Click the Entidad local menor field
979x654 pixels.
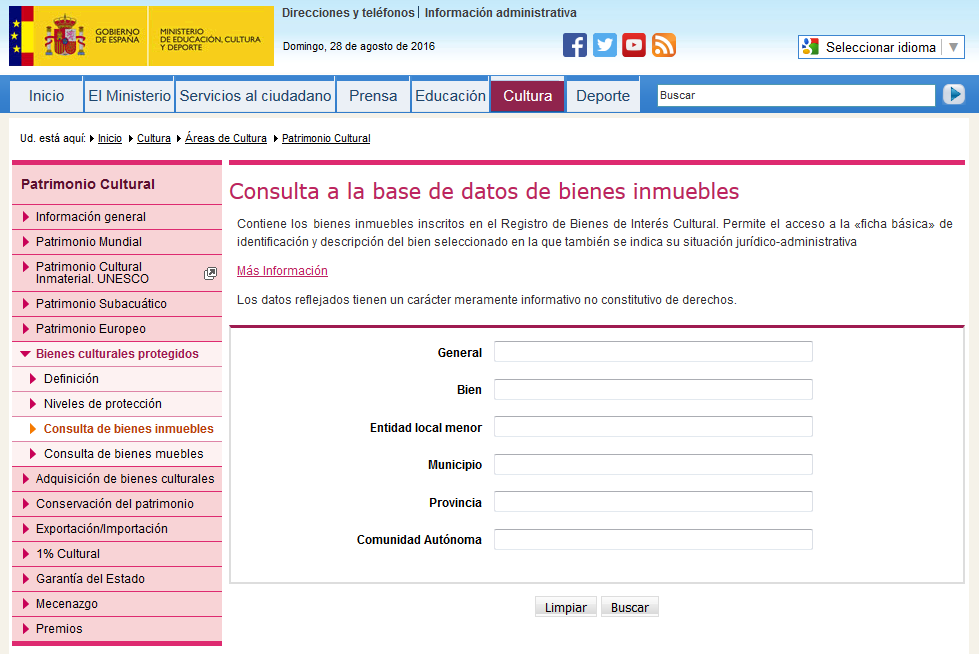click(653, 427)
